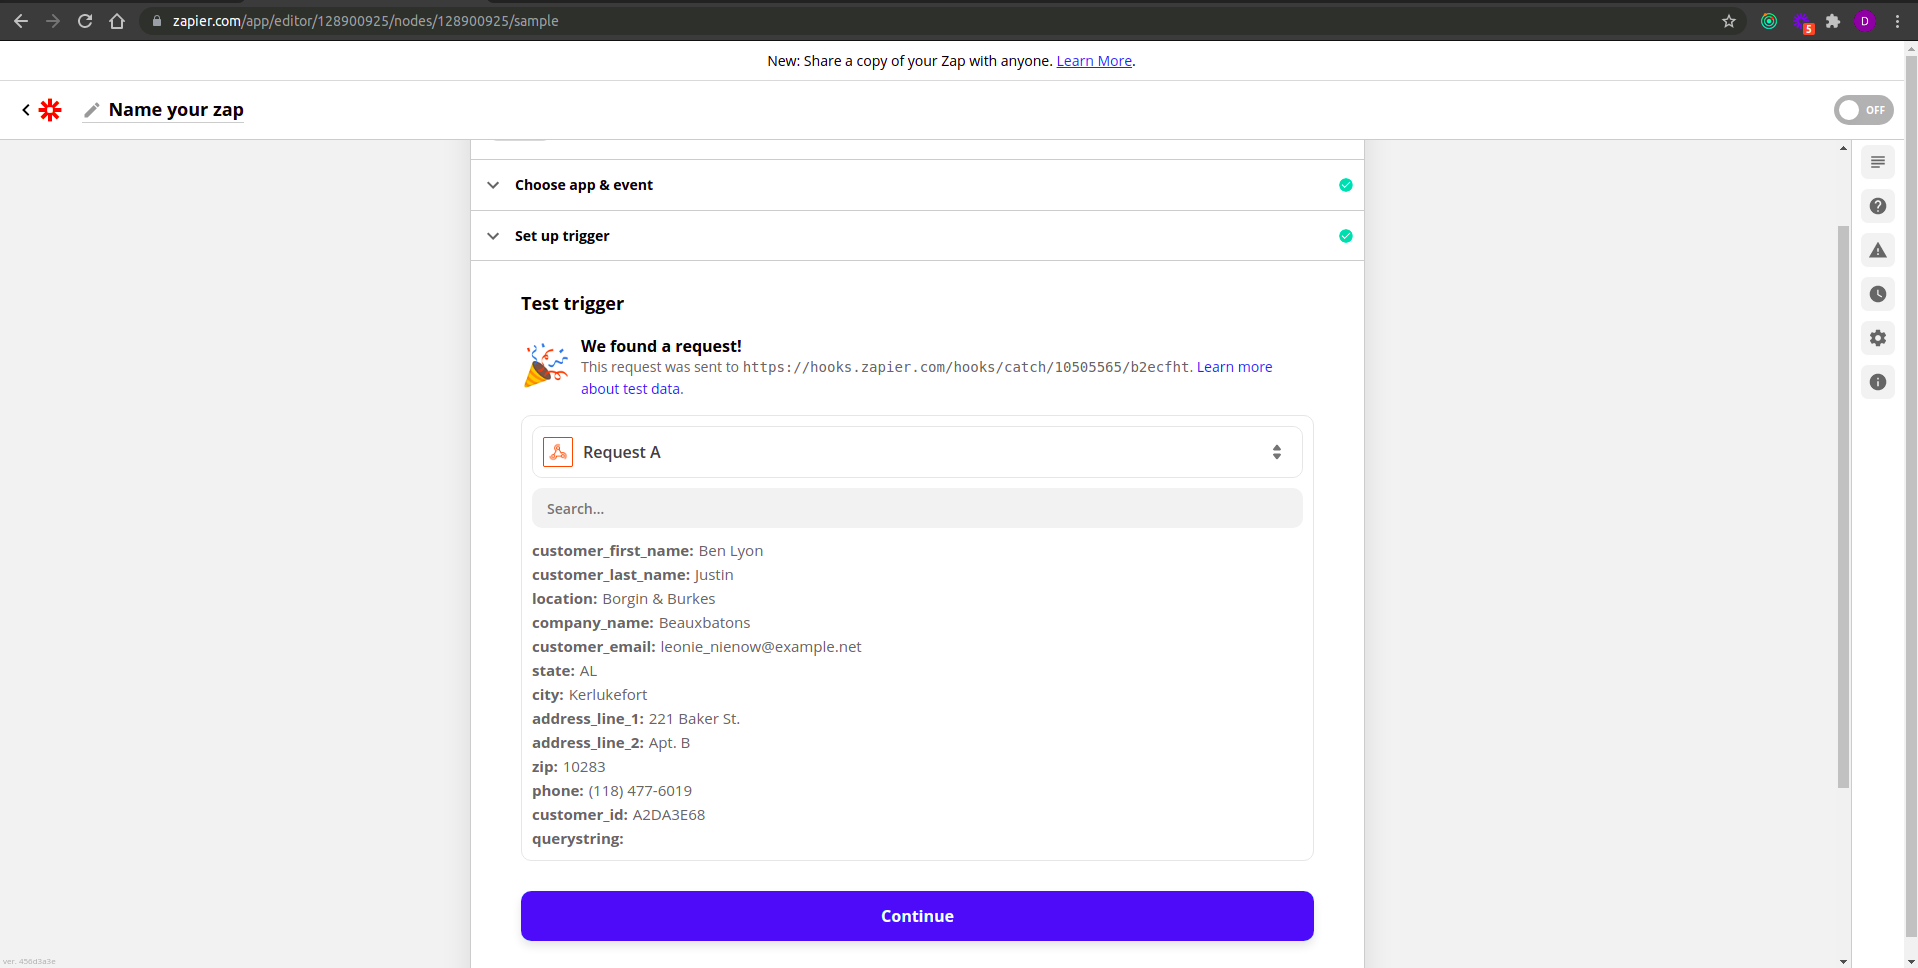
Task: Click the customer_last_name: Justin row
Action: click(x=632, y=575)
